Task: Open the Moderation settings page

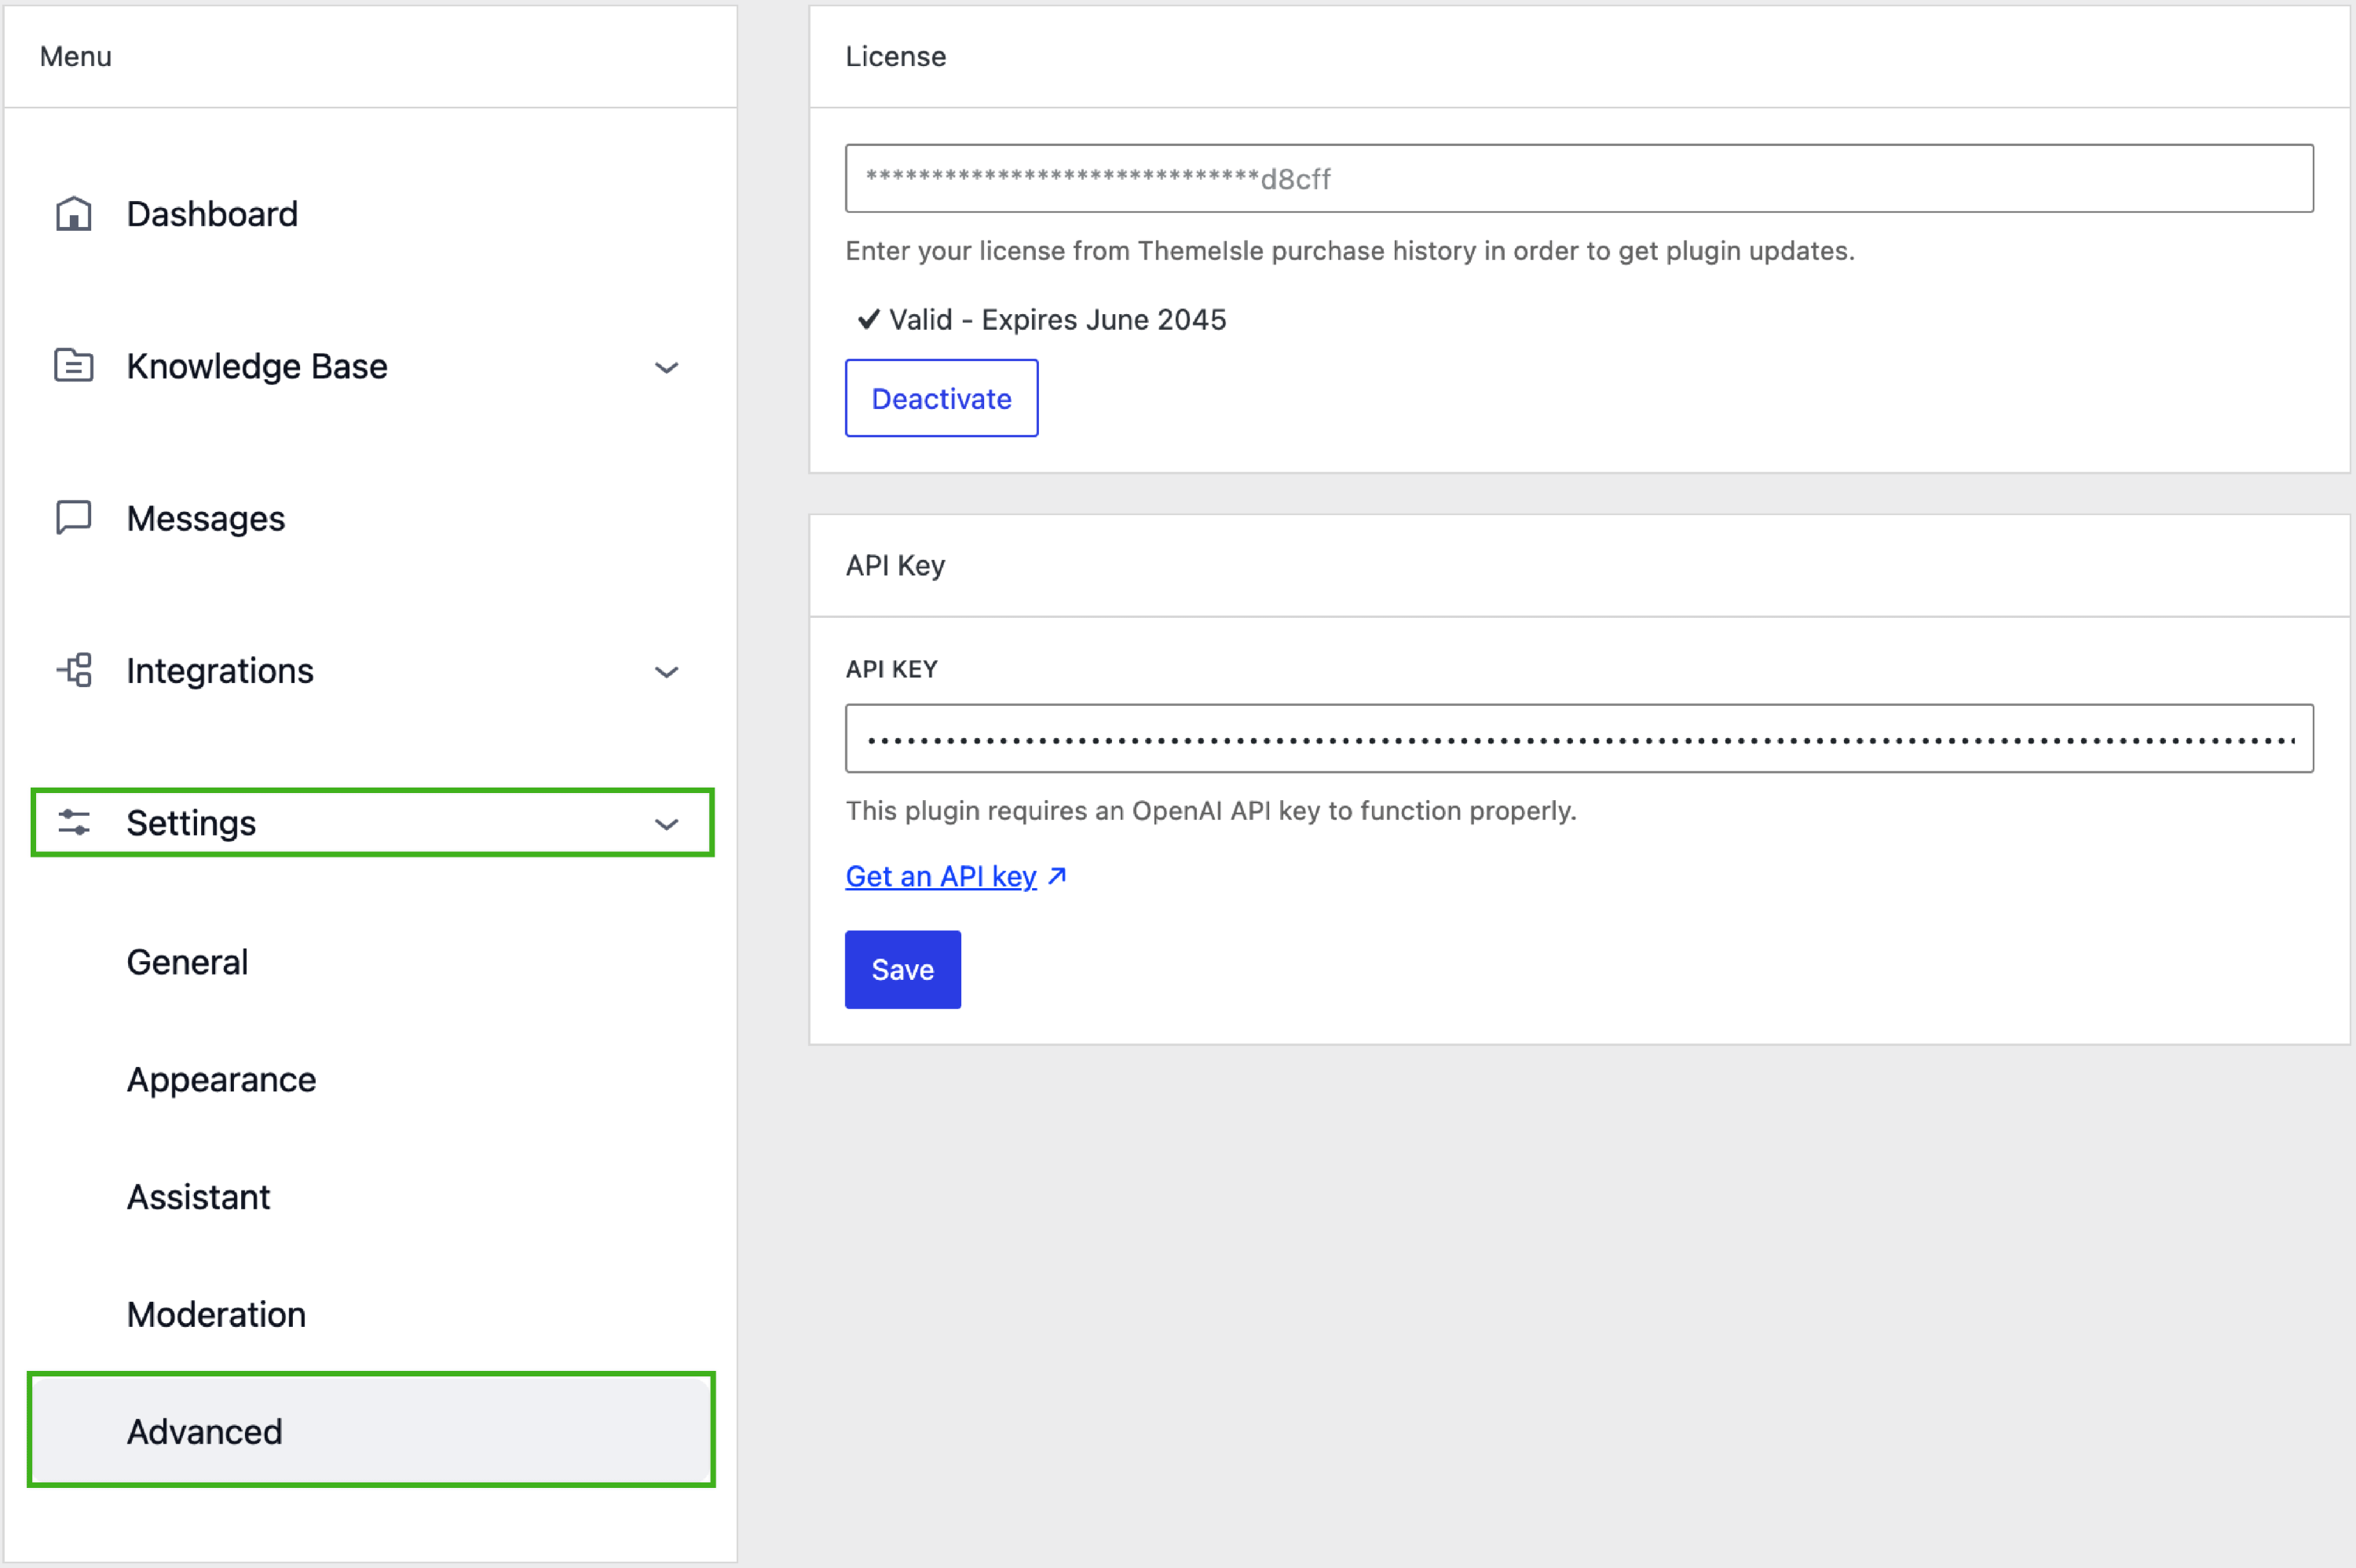Action: tap(216, 1314)
